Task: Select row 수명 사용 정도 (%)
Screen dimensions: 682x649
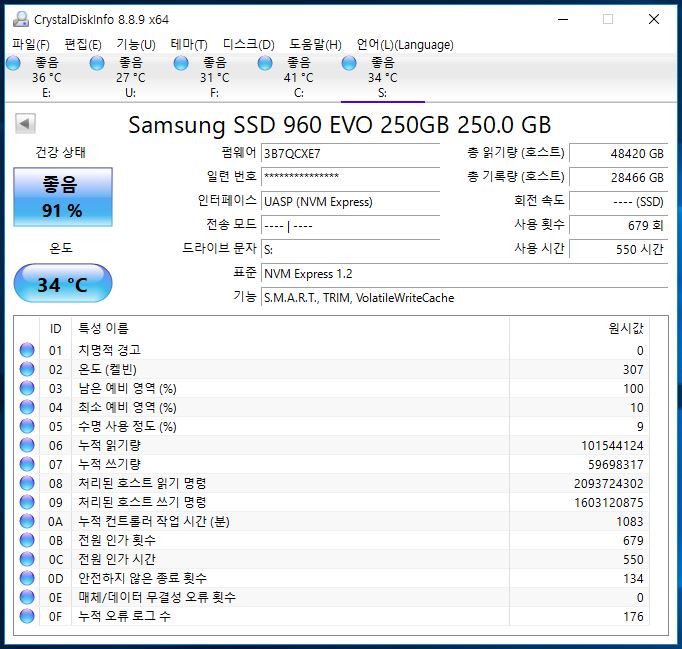Action: pos(331,426)
